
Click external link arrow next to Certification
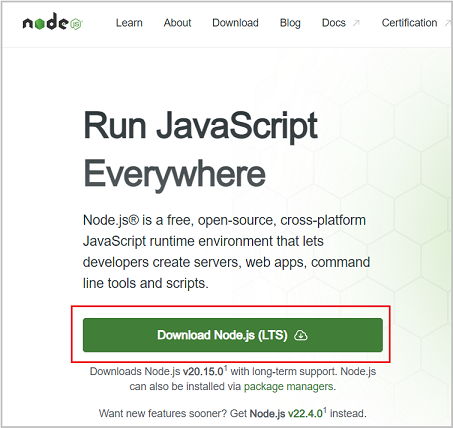448,23
